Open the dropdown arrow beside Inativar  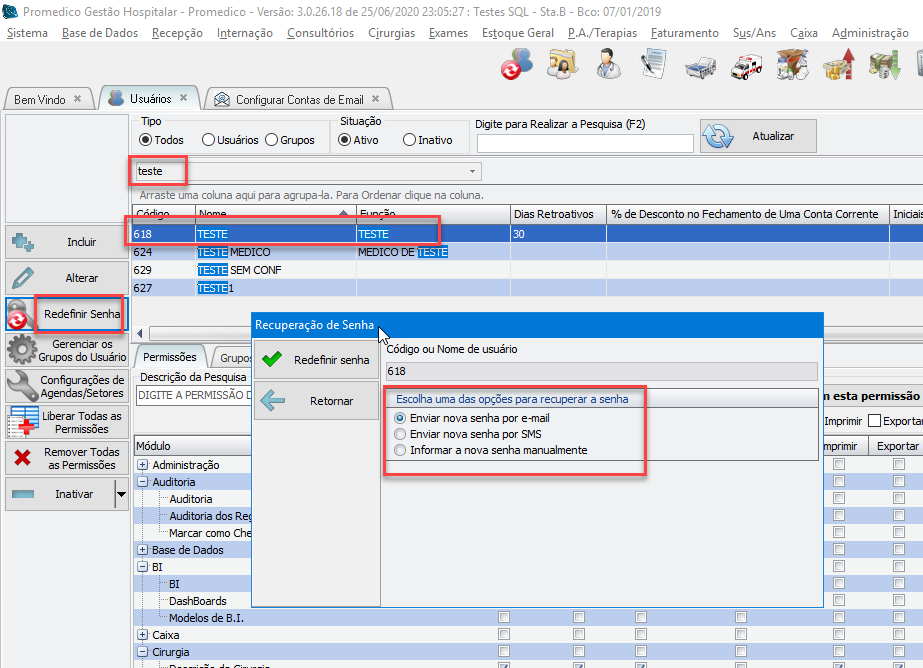click(x=121, y=494)
